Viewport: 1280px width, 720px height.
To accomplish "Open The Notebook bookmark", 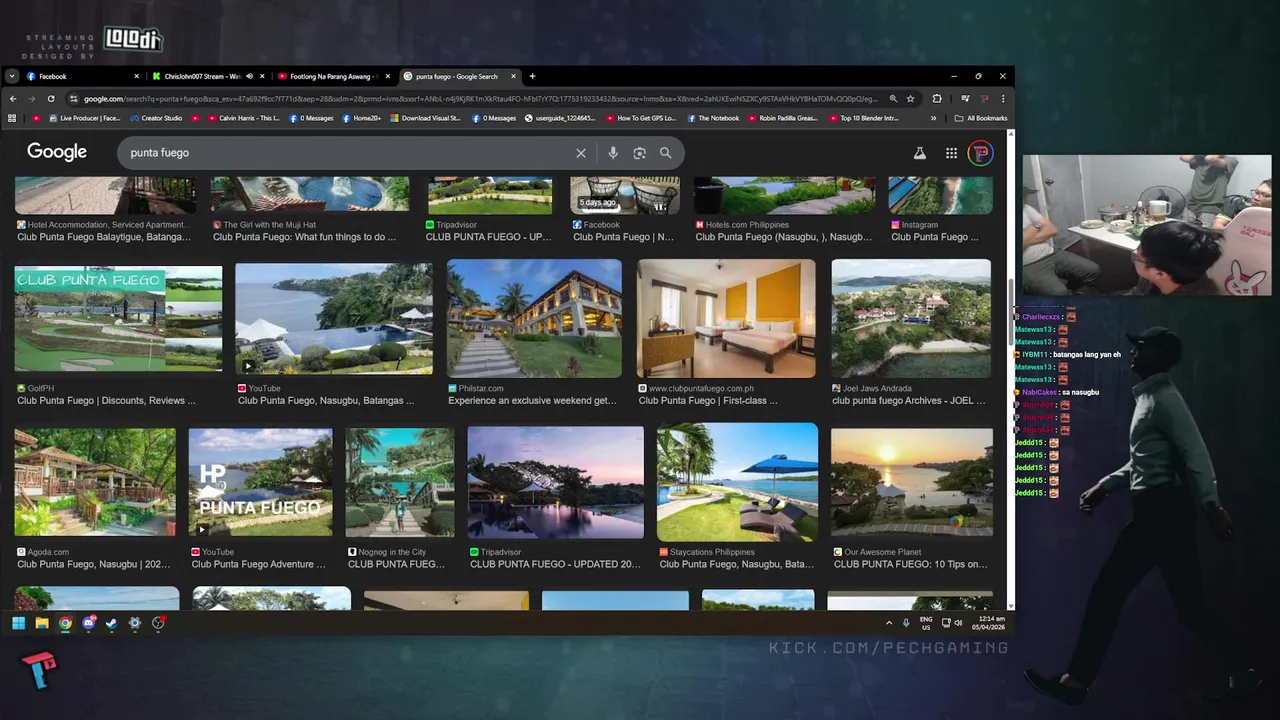I will coord(712,118).
